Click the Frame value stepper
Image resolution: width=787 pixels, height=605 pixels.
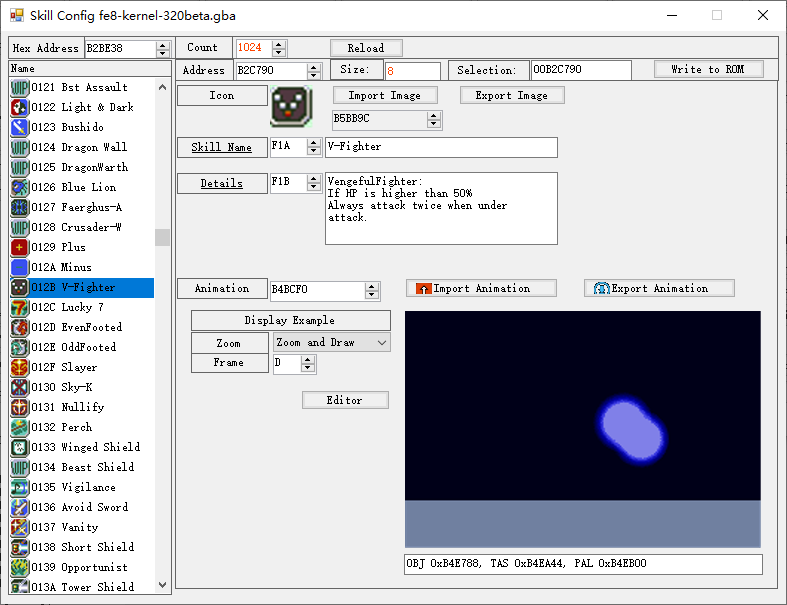click(x=308, y=364)
